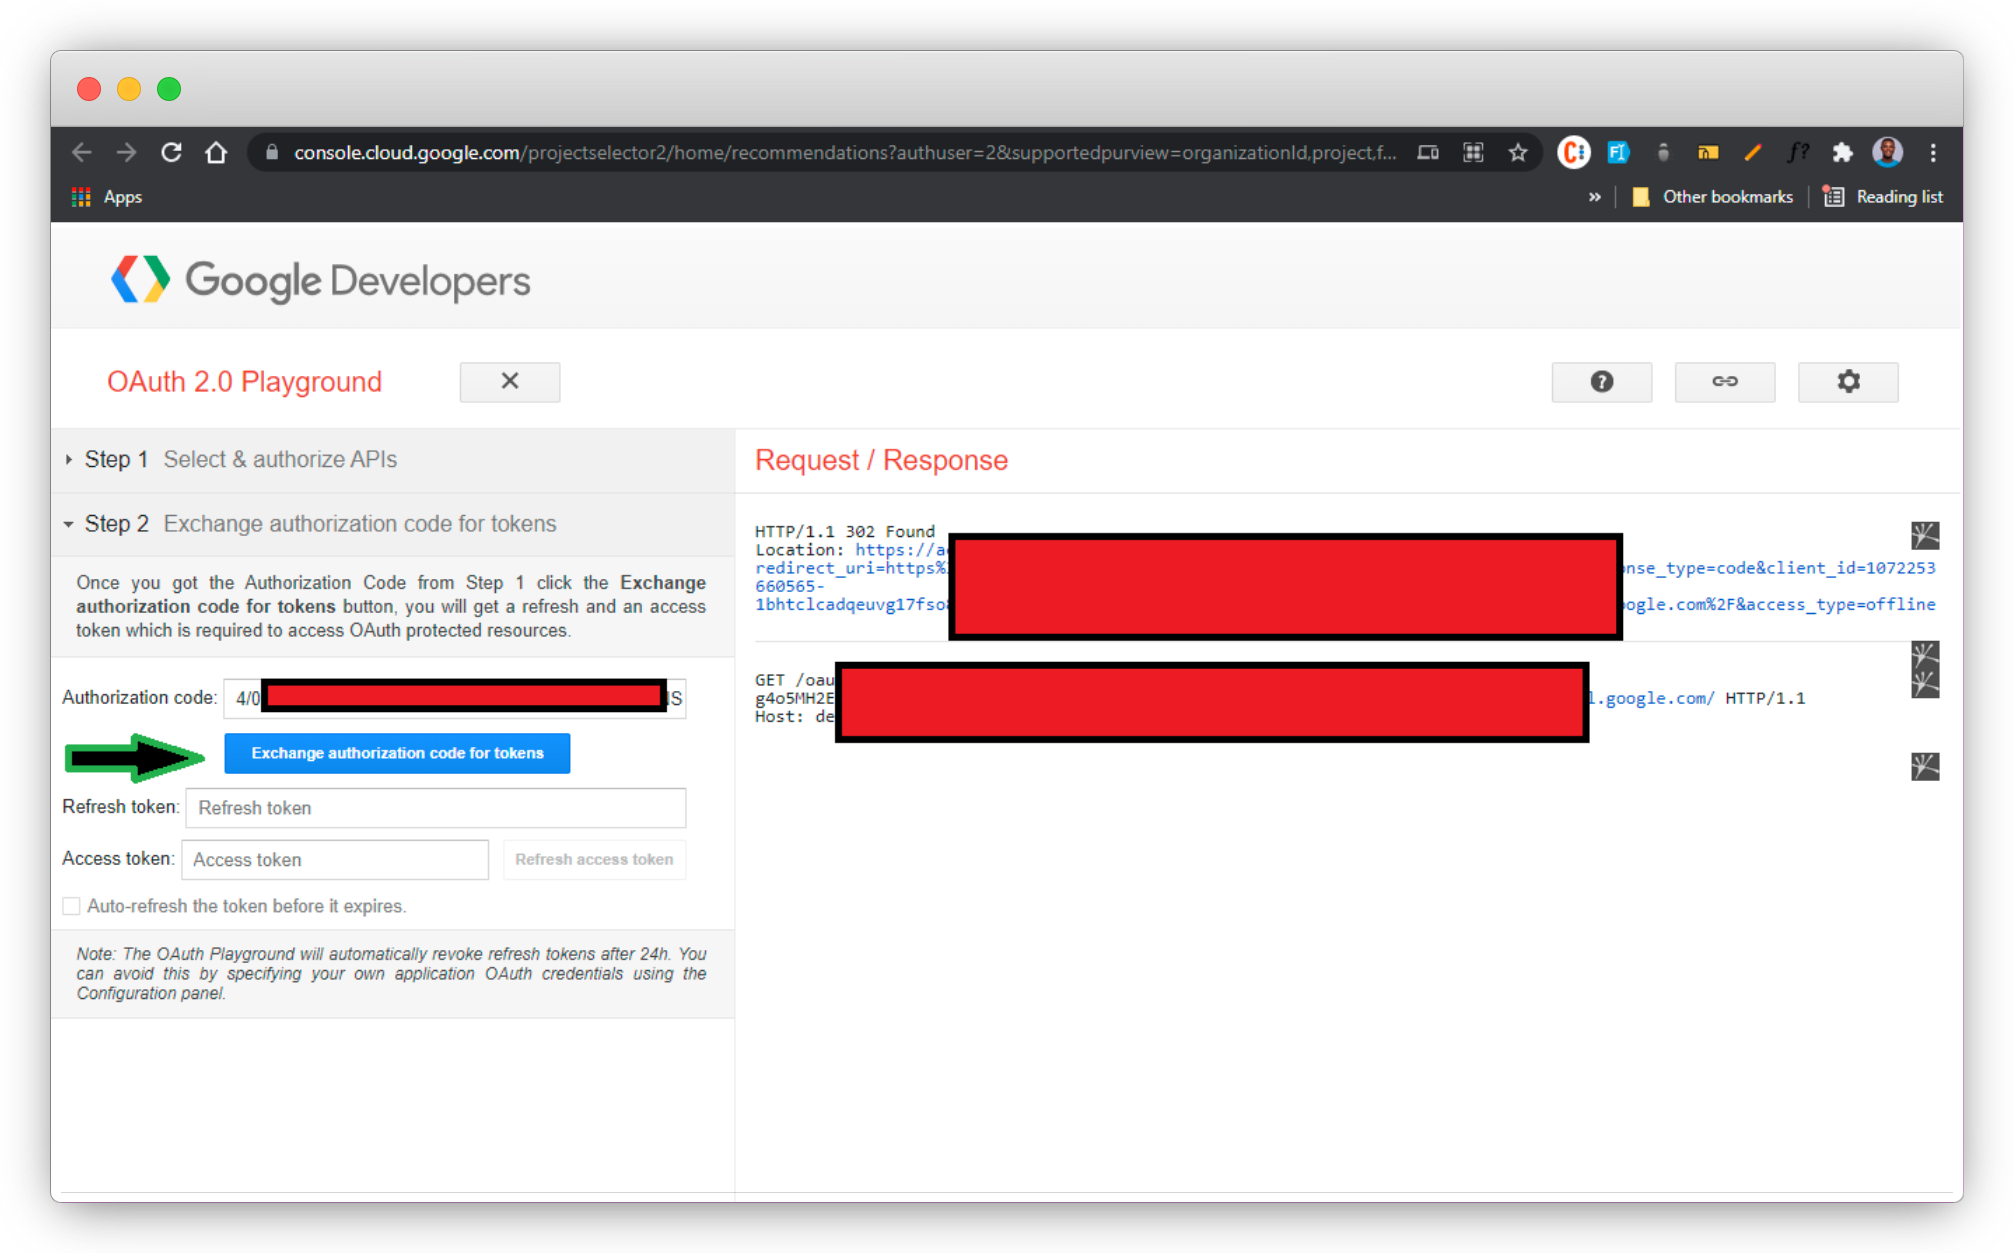
Task: Select the Request / Response heading
Action: [x=881, y=460]
